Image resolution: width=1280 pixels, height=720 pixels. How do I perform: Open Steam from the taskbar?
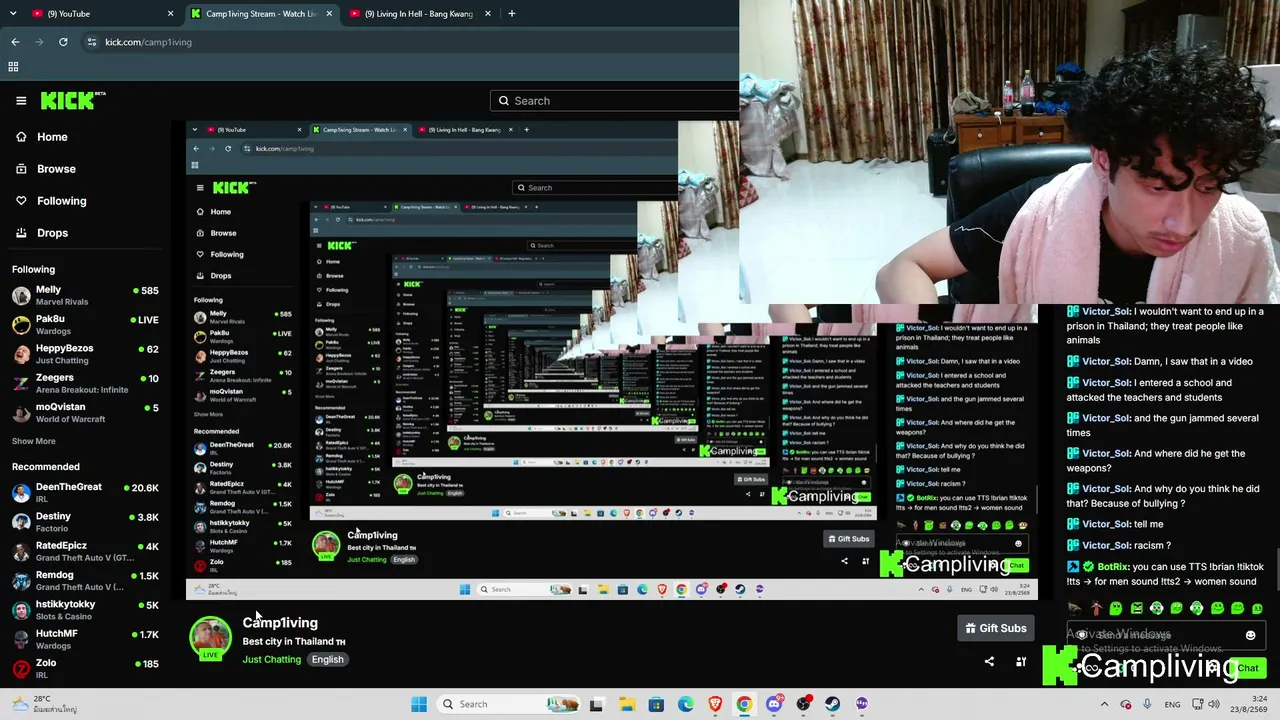[x=833, y=704]
